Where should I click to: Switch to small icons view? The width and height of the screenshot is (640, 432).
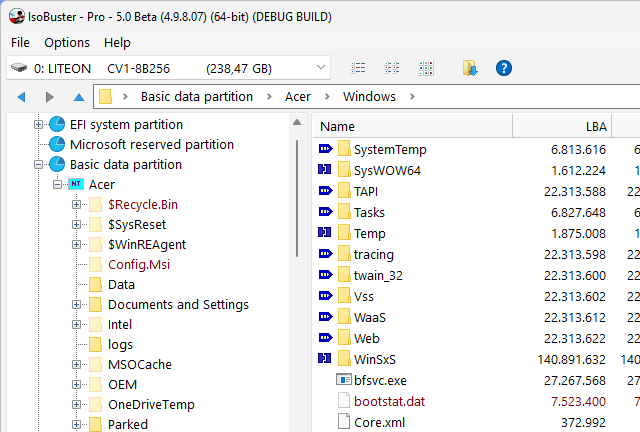pyautogui.click(x=392, y=68)
